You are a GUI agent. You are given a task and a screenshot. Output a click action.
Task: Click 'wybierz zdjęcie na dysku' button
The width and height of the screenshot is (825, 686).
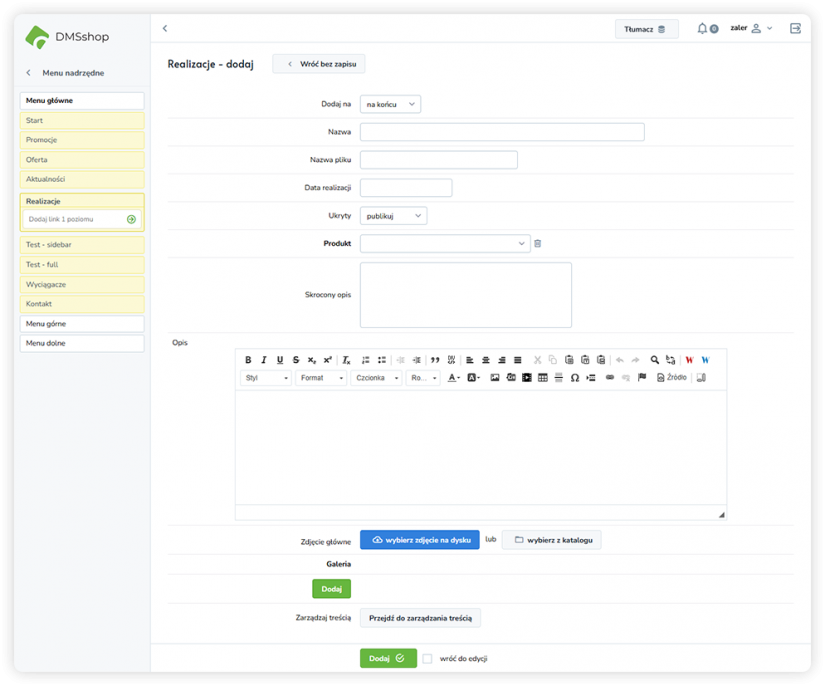420,540
